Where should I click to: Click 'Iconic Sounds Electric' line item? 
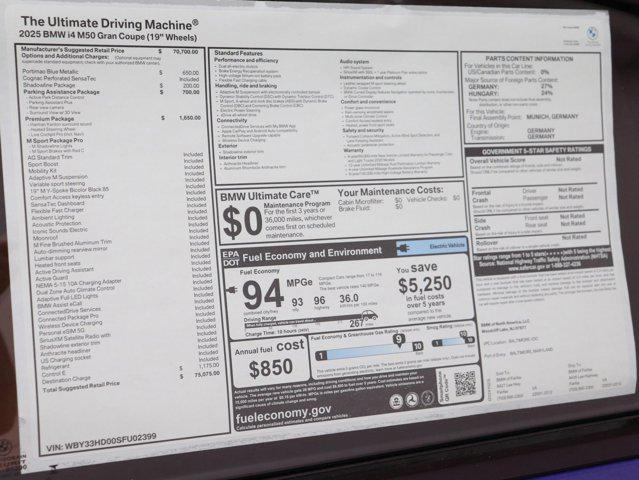tap(60, 230)
